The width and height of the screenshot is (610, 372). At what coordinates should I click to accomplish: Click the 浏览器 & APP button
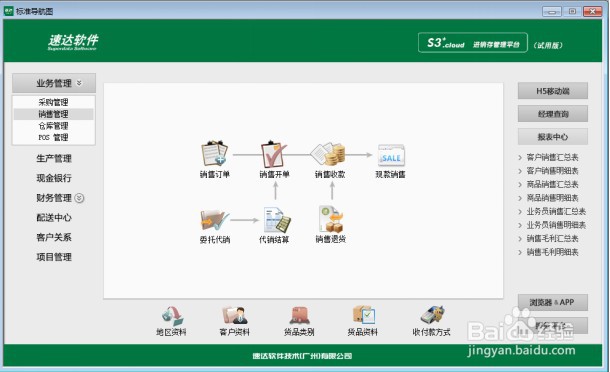(x=552, y=302)
